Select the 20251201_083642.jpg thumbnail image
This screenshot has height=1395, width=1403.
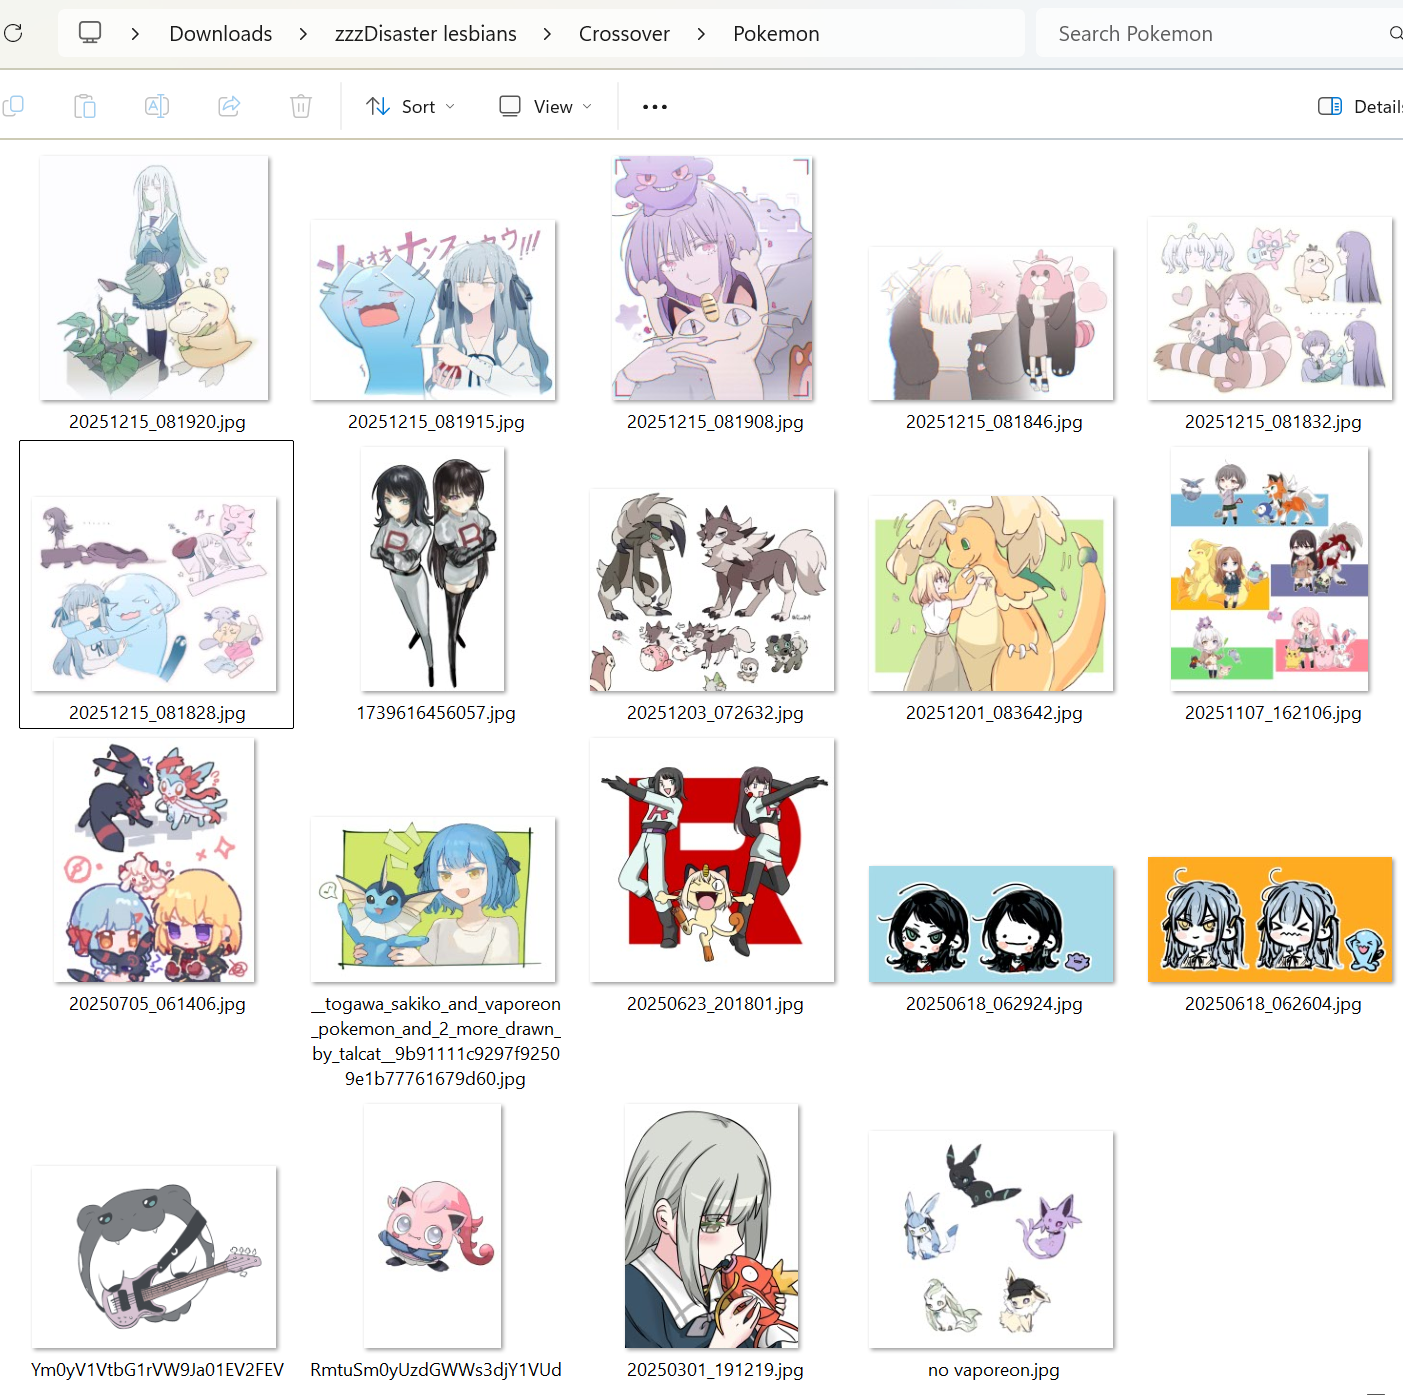991,593
